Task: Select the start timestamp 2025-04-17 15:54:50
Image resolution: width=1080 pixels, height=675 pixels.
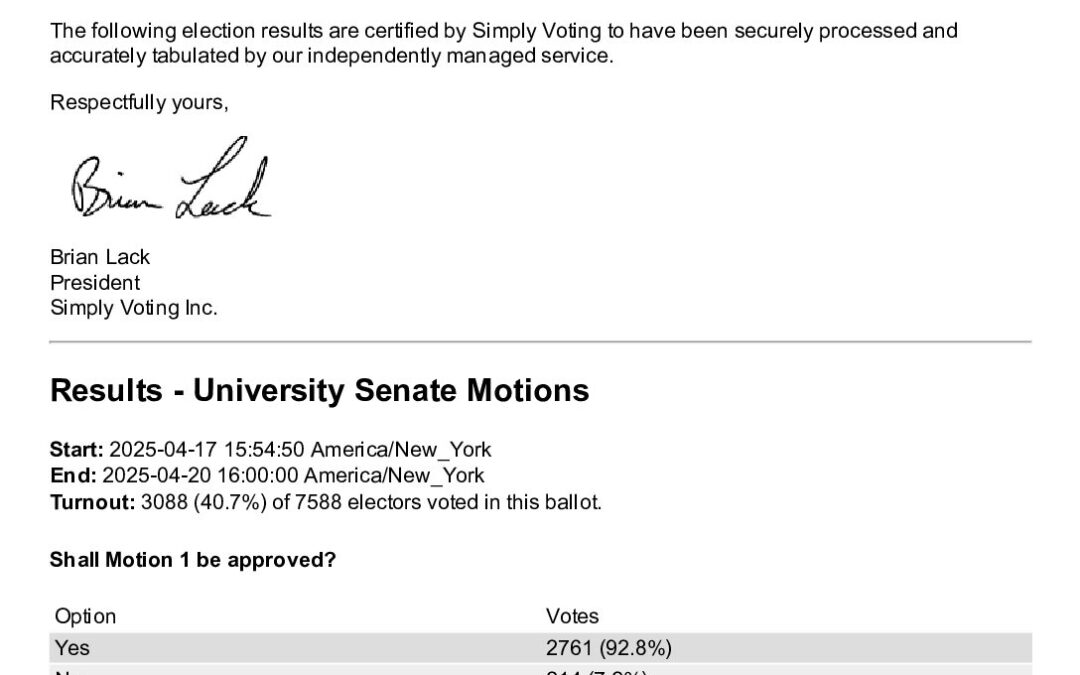Action: [203, 449]
